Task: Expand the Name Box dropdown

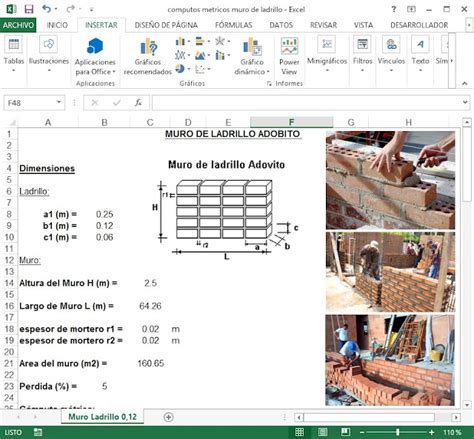Action: pos(59,102)
